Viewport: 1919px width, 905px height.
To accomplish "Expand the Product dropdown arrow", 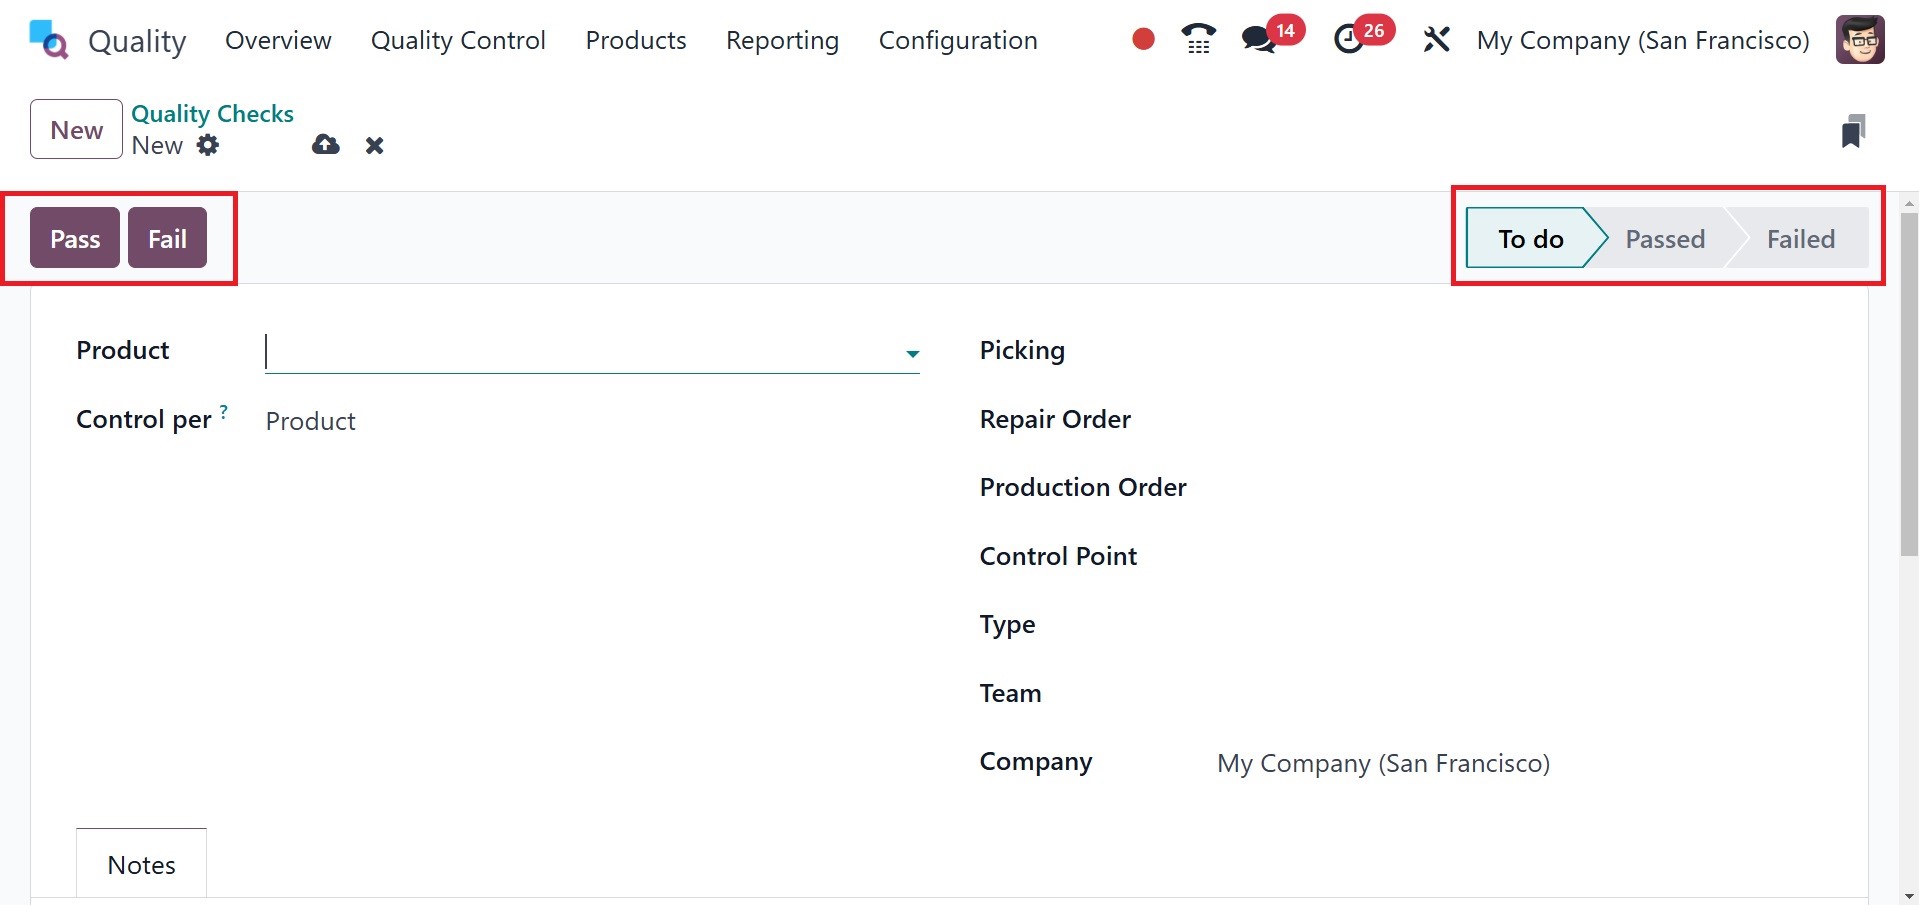I will pyautogui.click(x=912, y=354).
